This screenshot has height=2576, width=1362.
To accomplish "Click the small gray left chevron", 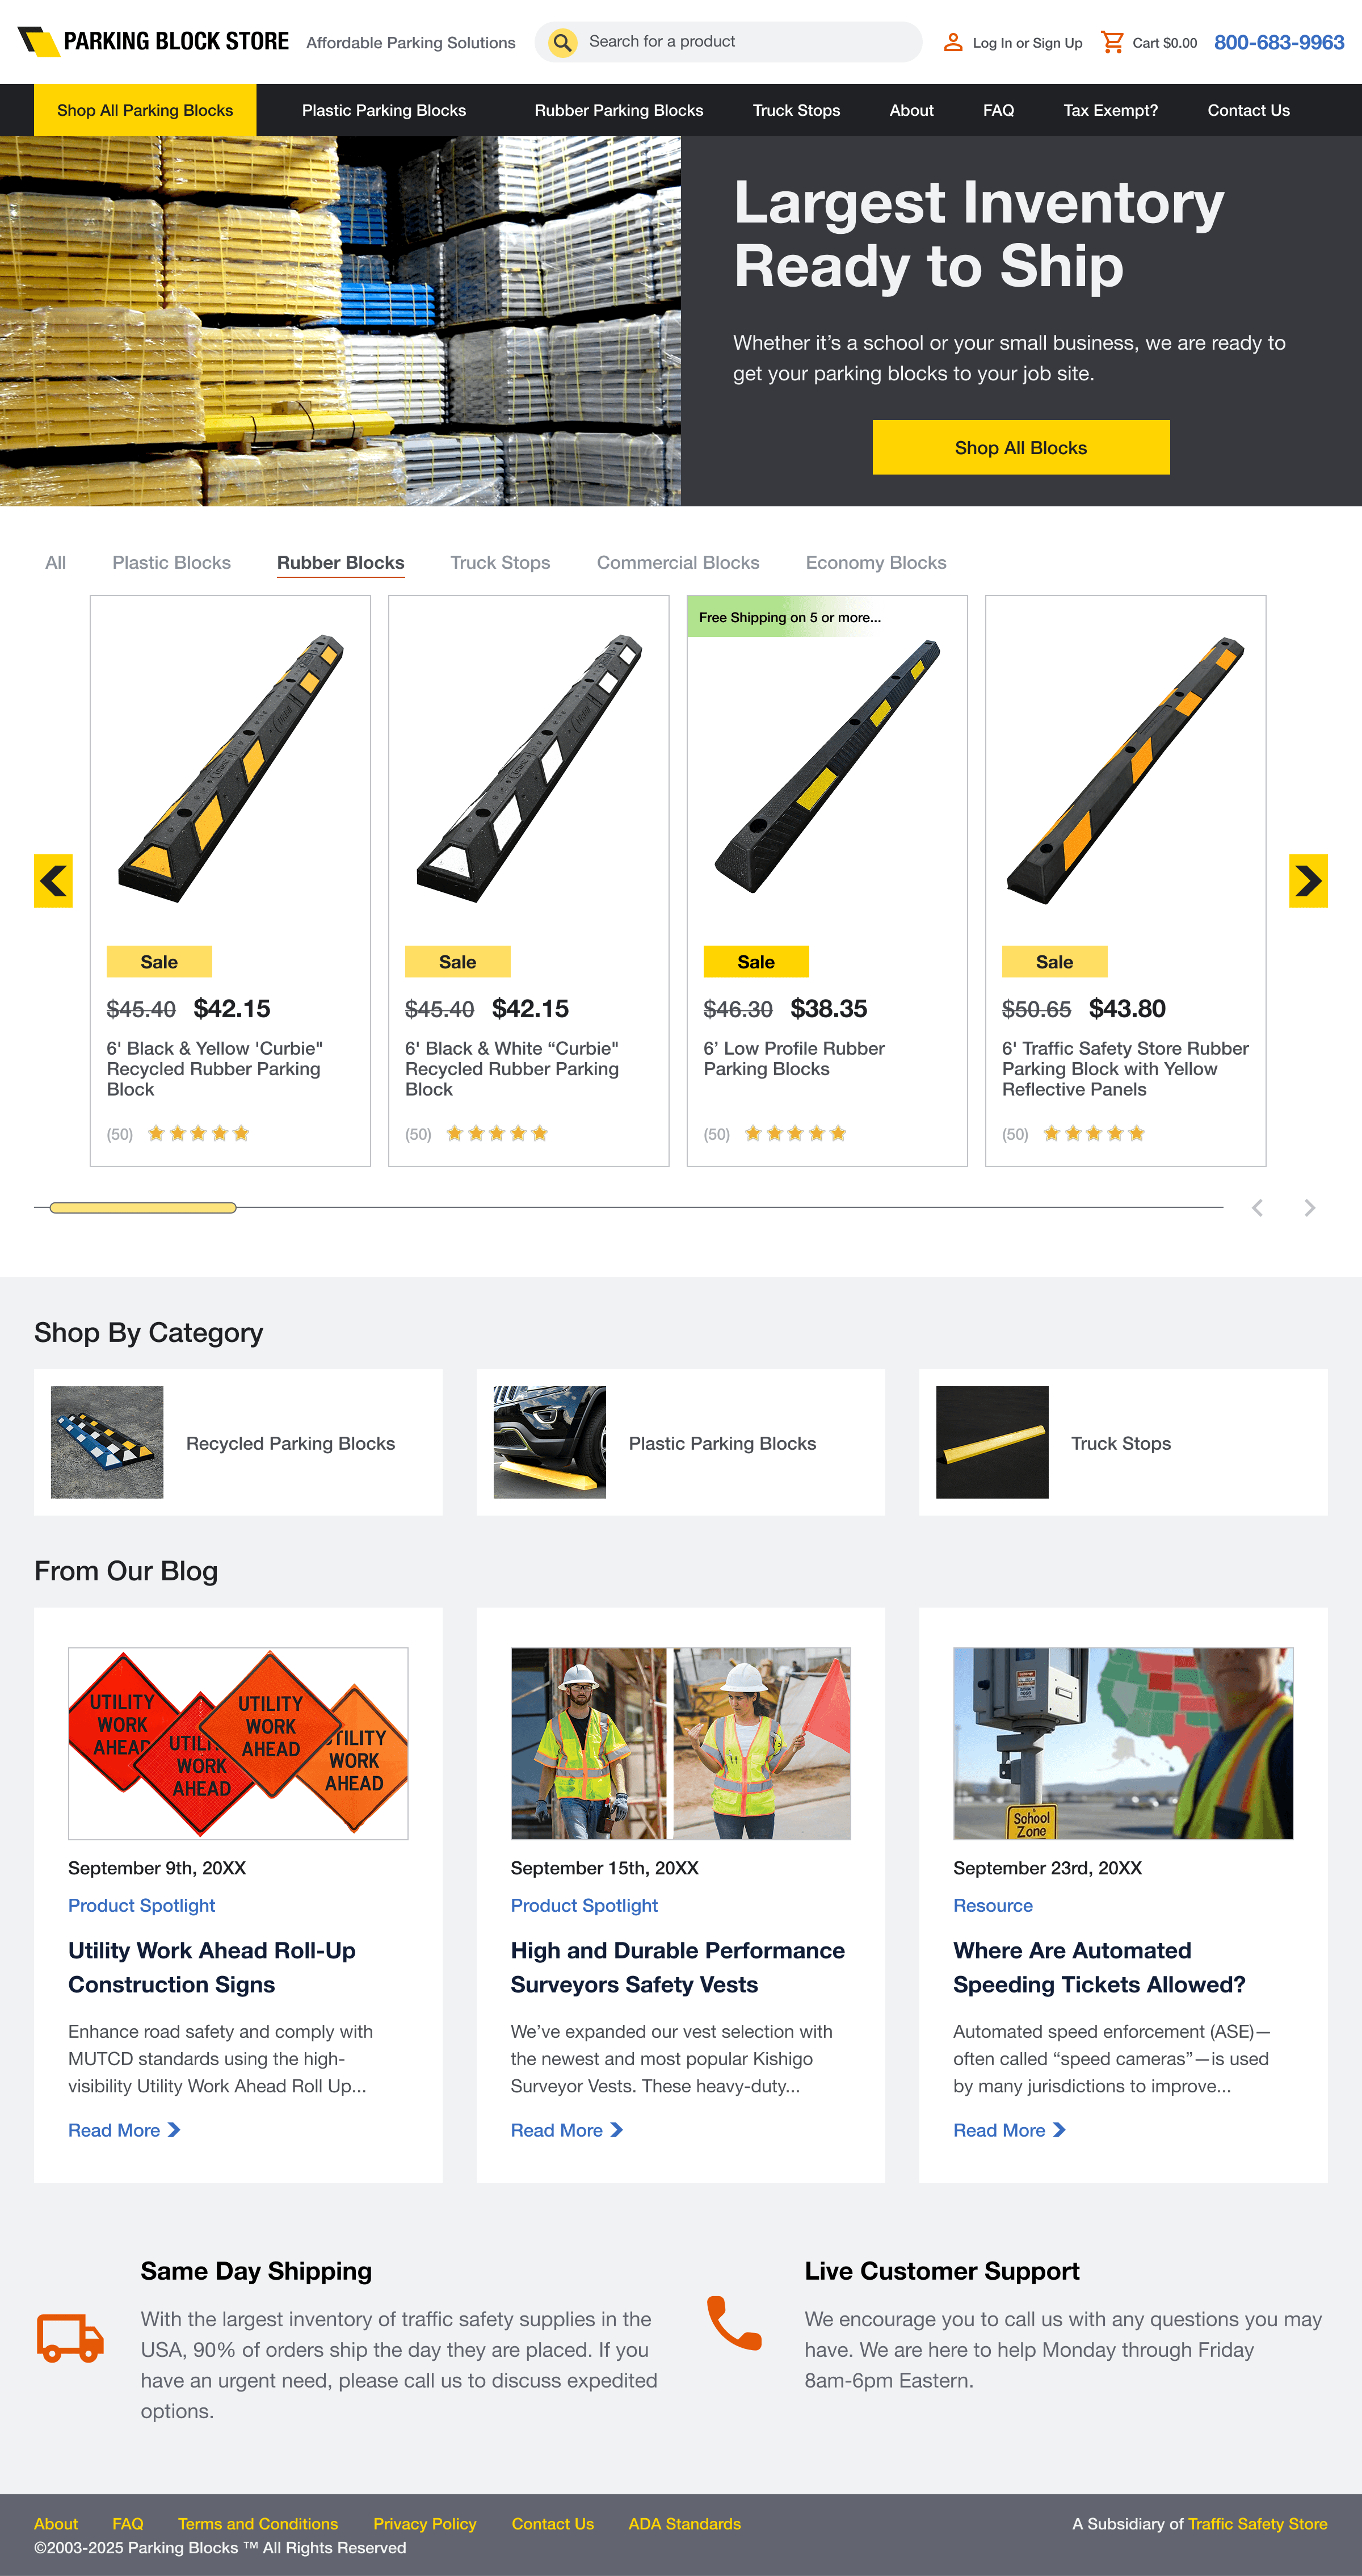I will pos(1258,1208).
